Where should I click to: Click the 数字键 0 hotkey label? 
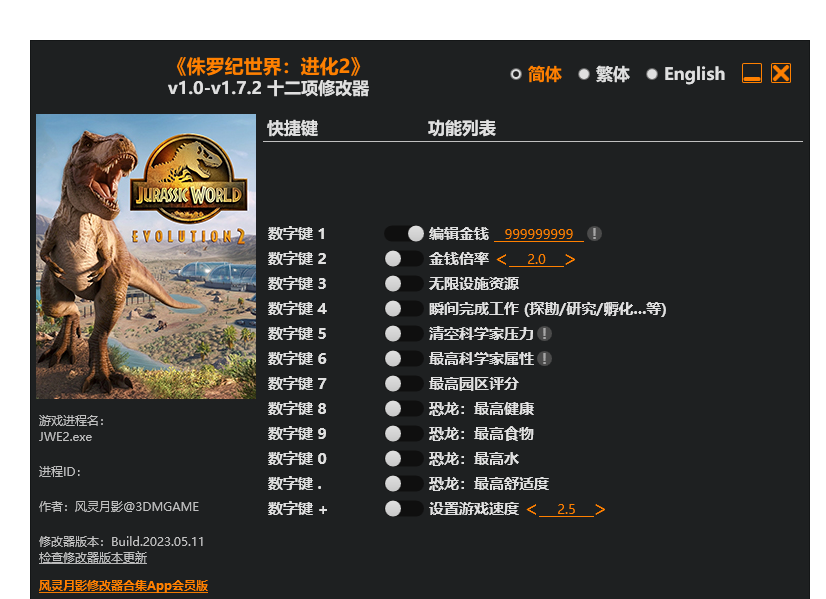[297, 459]
